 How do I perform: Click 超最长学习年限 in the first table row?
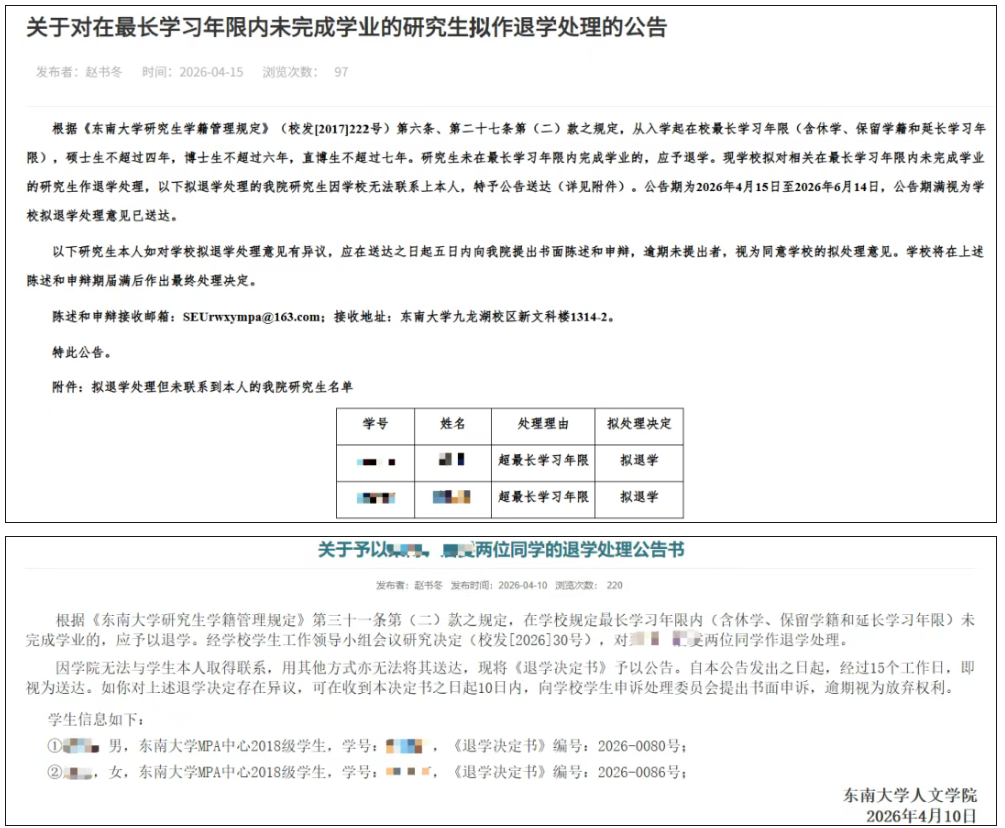tap(543, 461)
